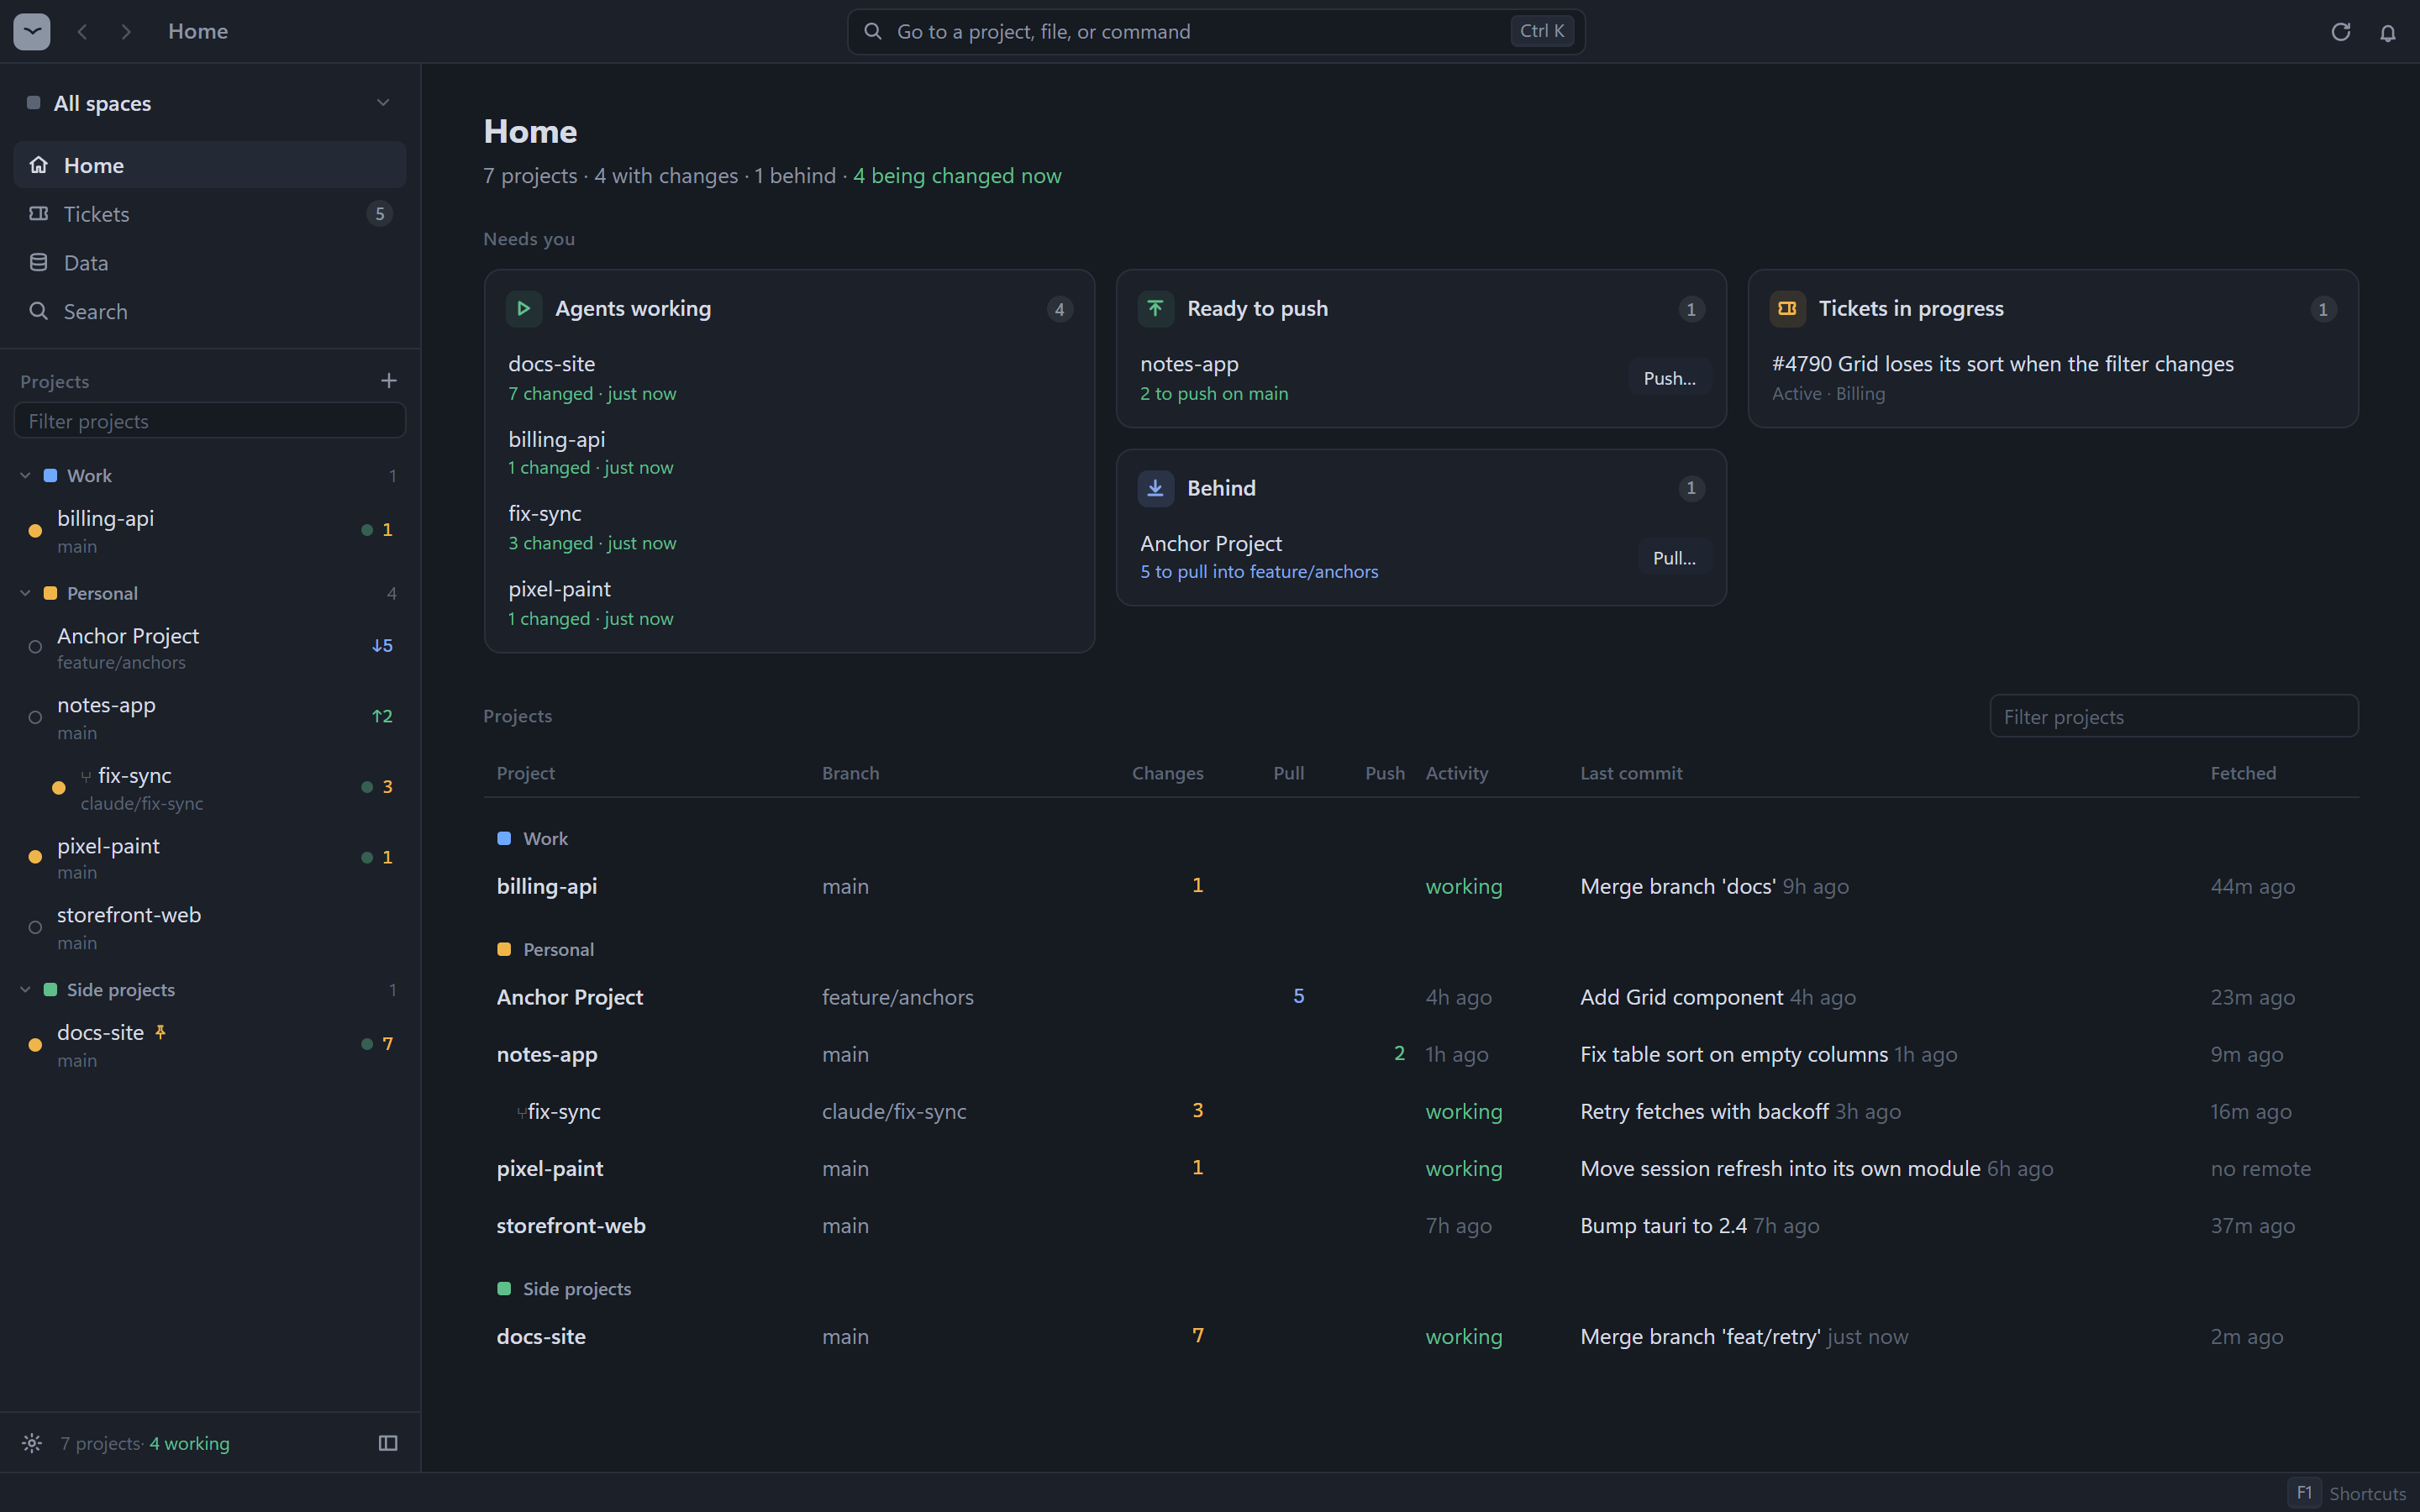Click the app logo icon in the top bar
The width and height of the screenshot is (2420, 1512).
(x=32, y=31)
